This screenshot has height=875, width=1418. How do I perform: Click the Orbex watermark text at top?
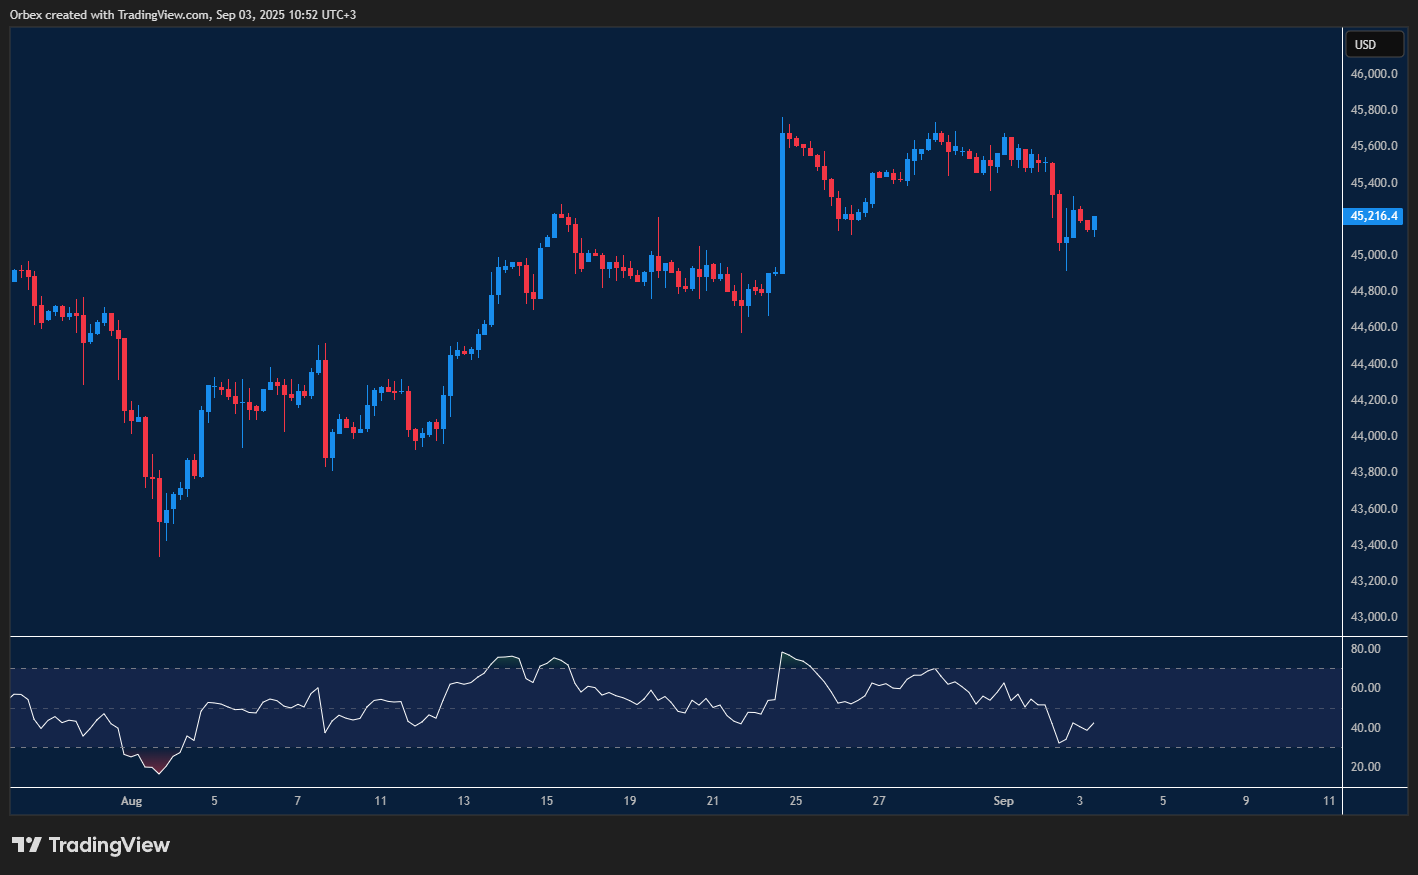(x=24, y=14)
